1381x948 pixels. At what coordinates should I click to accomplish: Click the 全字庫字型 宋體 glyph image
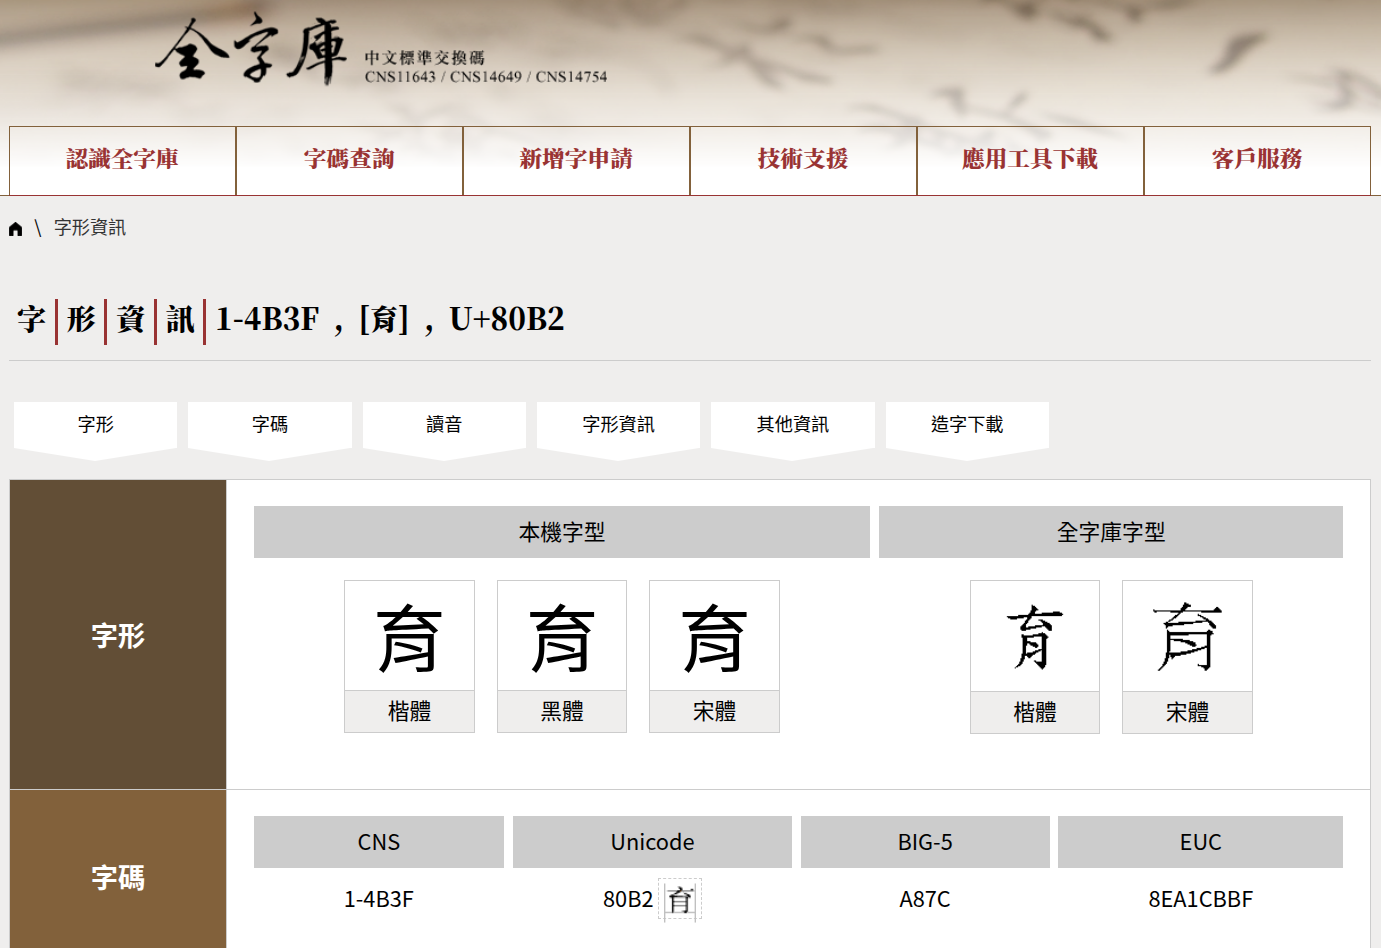tap(1187, 637)
